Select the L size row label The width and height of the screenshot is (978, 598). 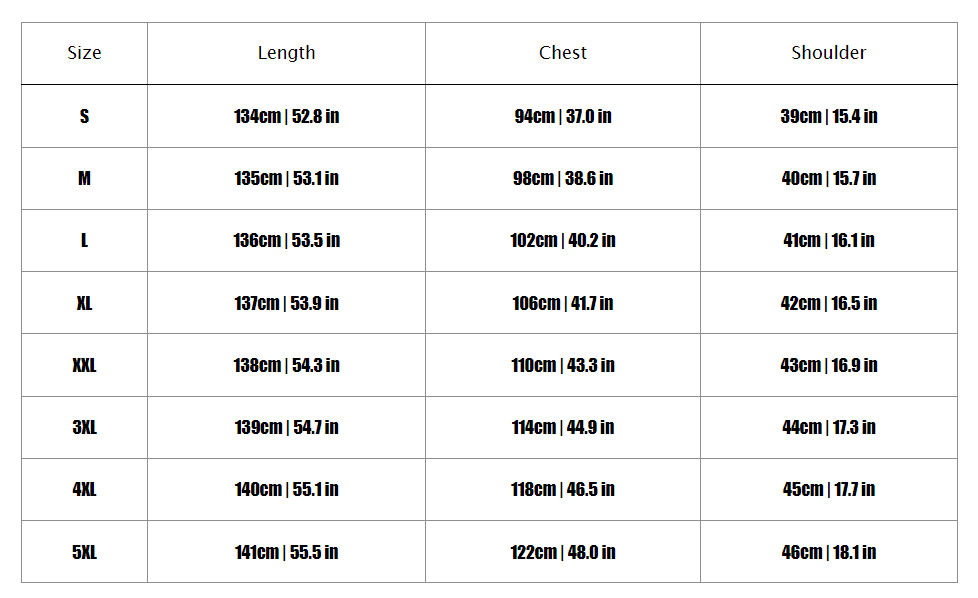pyautogui.click(x=84, y=240)
